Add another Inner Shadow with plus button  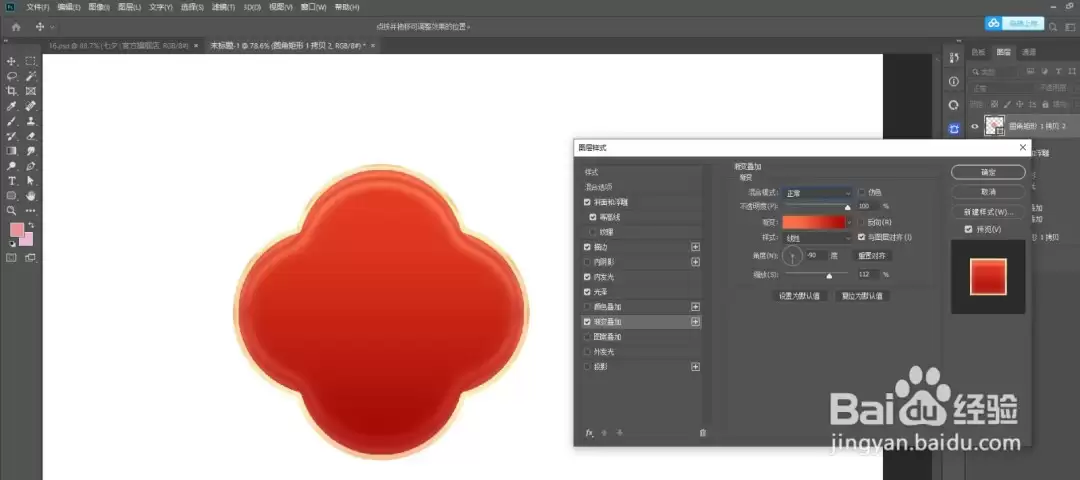click(x=696, y=262)
